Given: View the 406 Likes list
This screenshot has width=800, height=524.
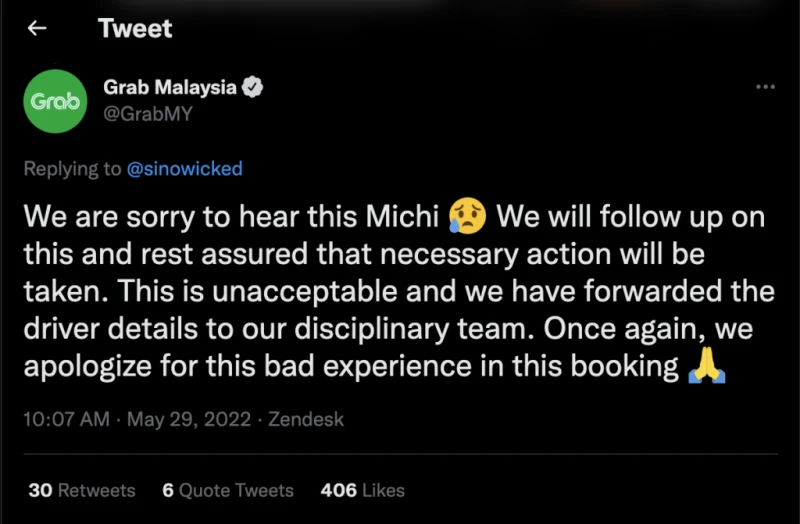Looking at the screenshot, I should [x=362, y=490].
